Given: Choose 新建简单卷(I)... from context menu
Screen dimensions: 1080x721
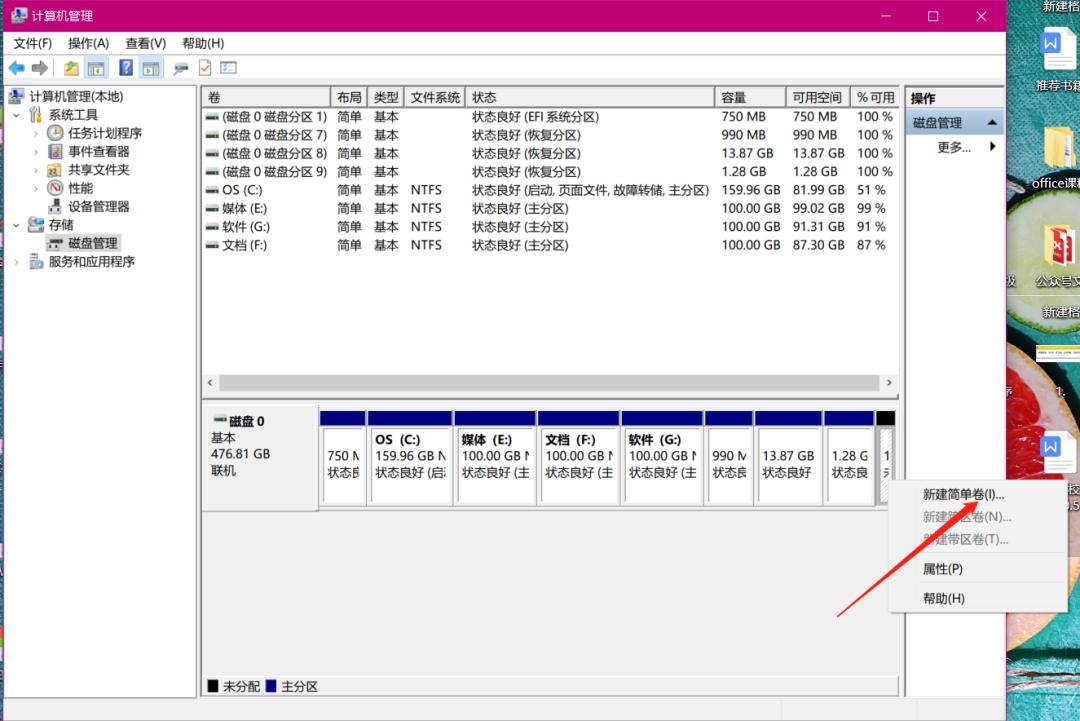Looking at the screenshot, I should 963,494.
